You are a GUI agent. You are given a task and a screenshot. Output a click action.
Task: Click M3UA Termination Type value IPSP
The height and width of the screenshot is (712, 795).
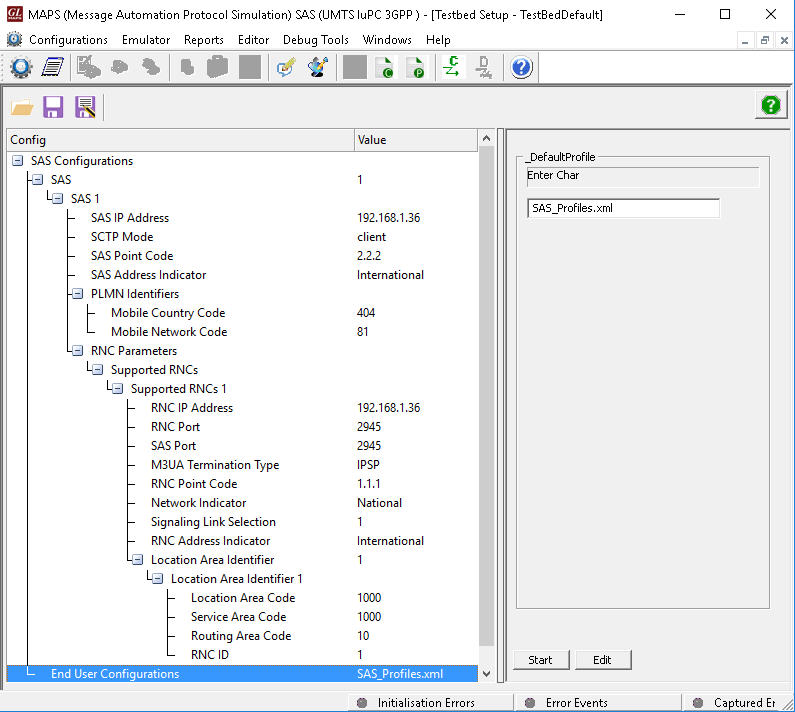[368, 465]
